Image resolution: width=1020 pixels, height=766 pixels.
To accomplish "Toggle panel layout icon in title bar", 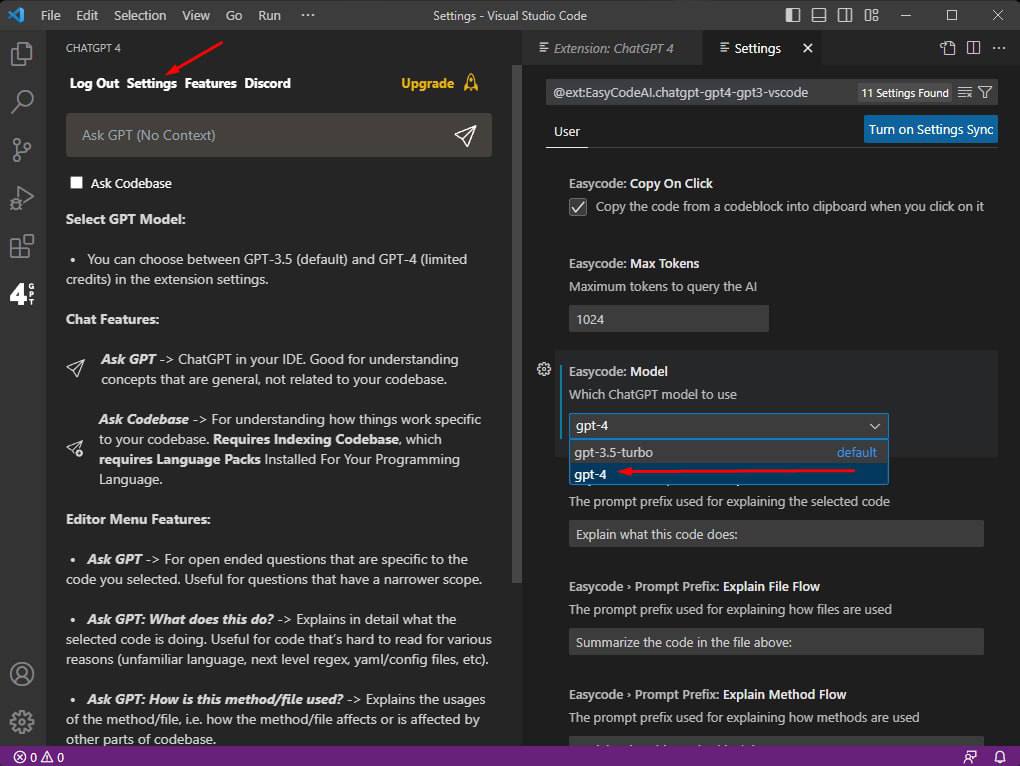I will click(x=818, y=15).
